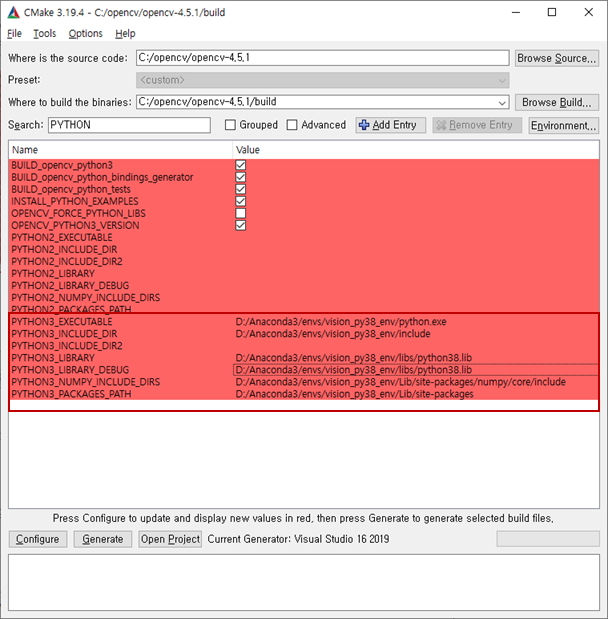
Task: Minimize the CMake window
Action: [516, 13]
